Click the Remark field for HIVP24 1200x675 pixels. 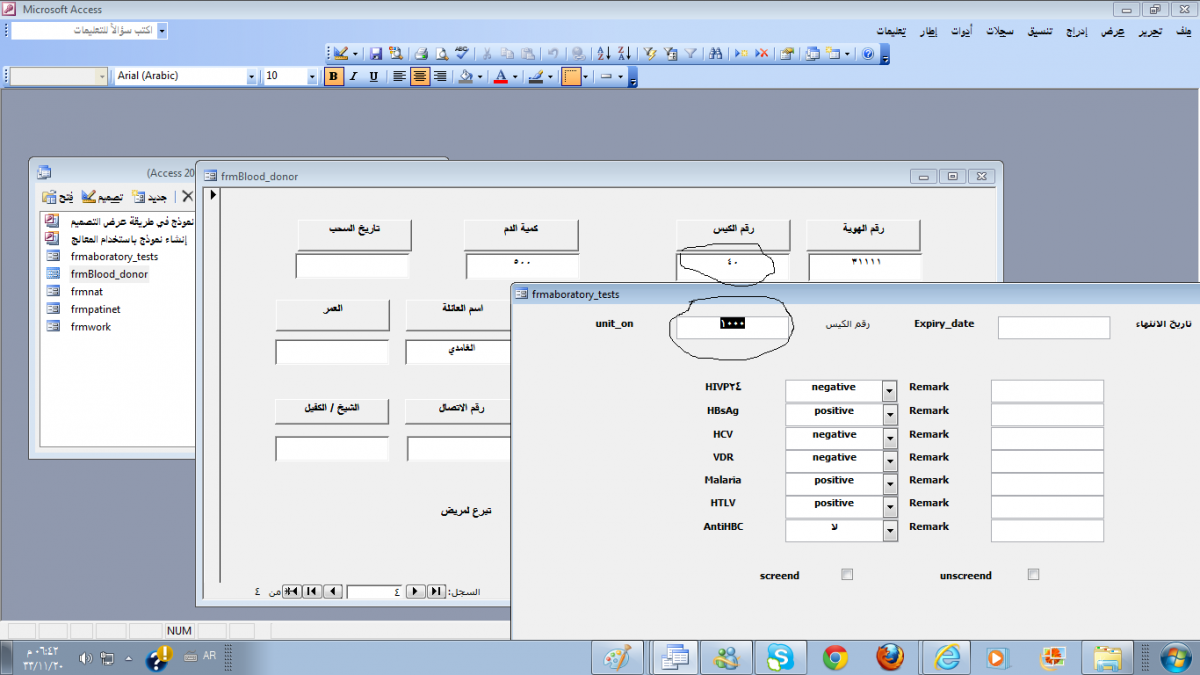[1047, 391]
